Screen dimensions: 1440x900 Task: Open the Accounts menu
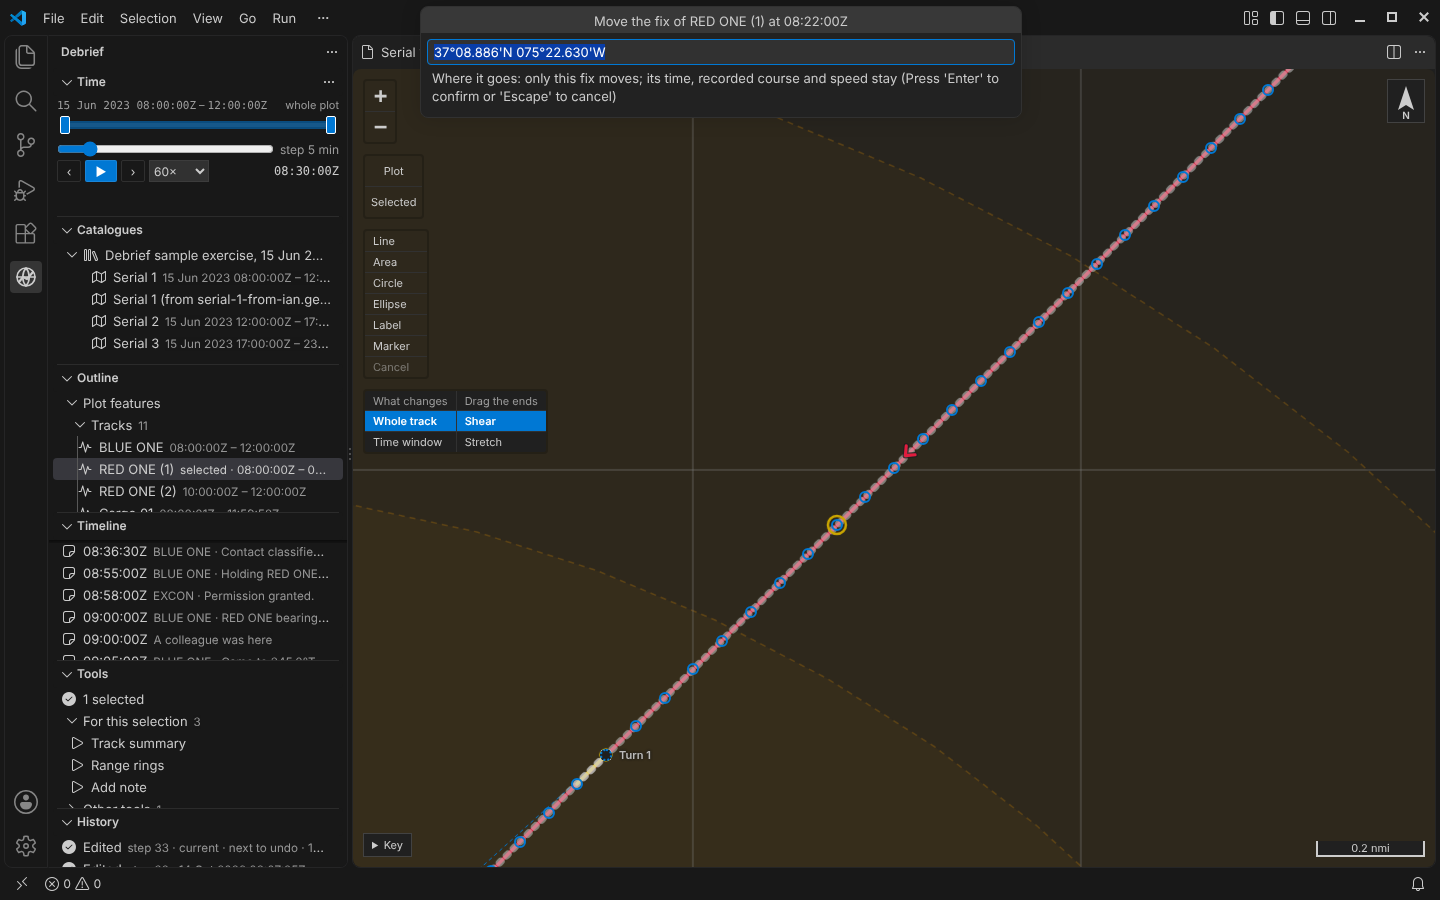pyautogui.click(x=26, y=802)
